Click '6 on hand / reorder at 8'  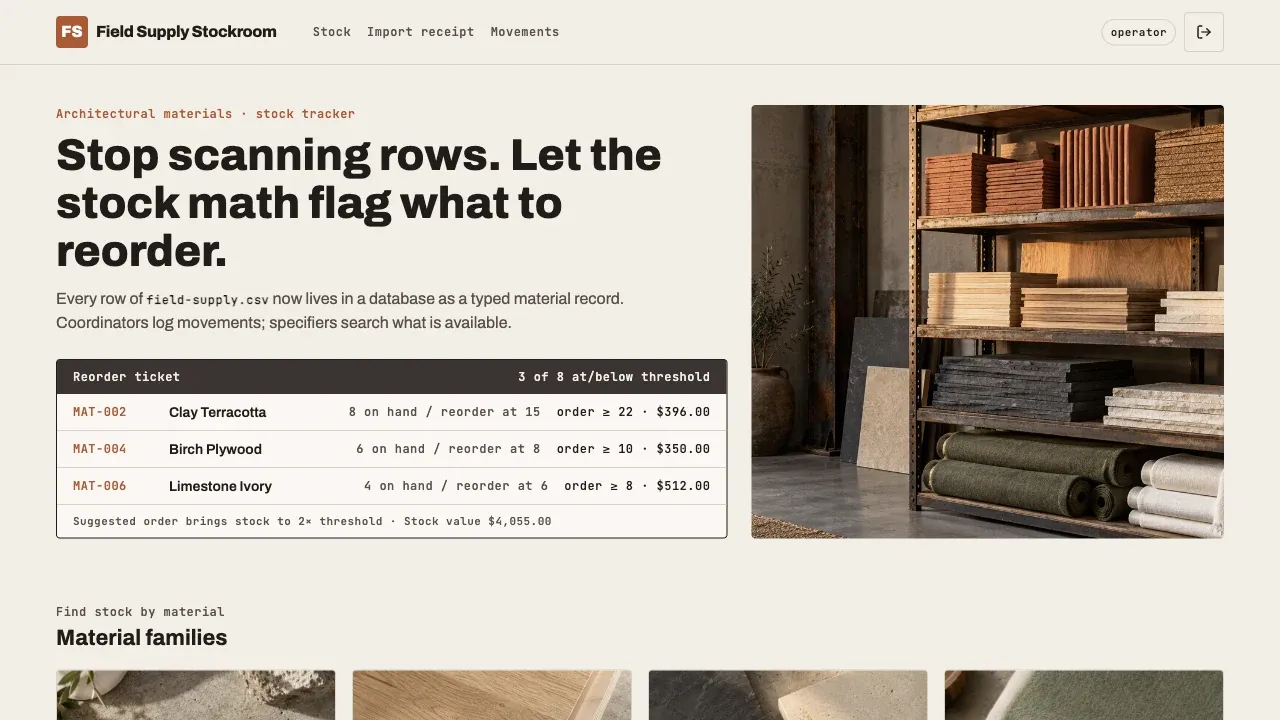[448, 449]
